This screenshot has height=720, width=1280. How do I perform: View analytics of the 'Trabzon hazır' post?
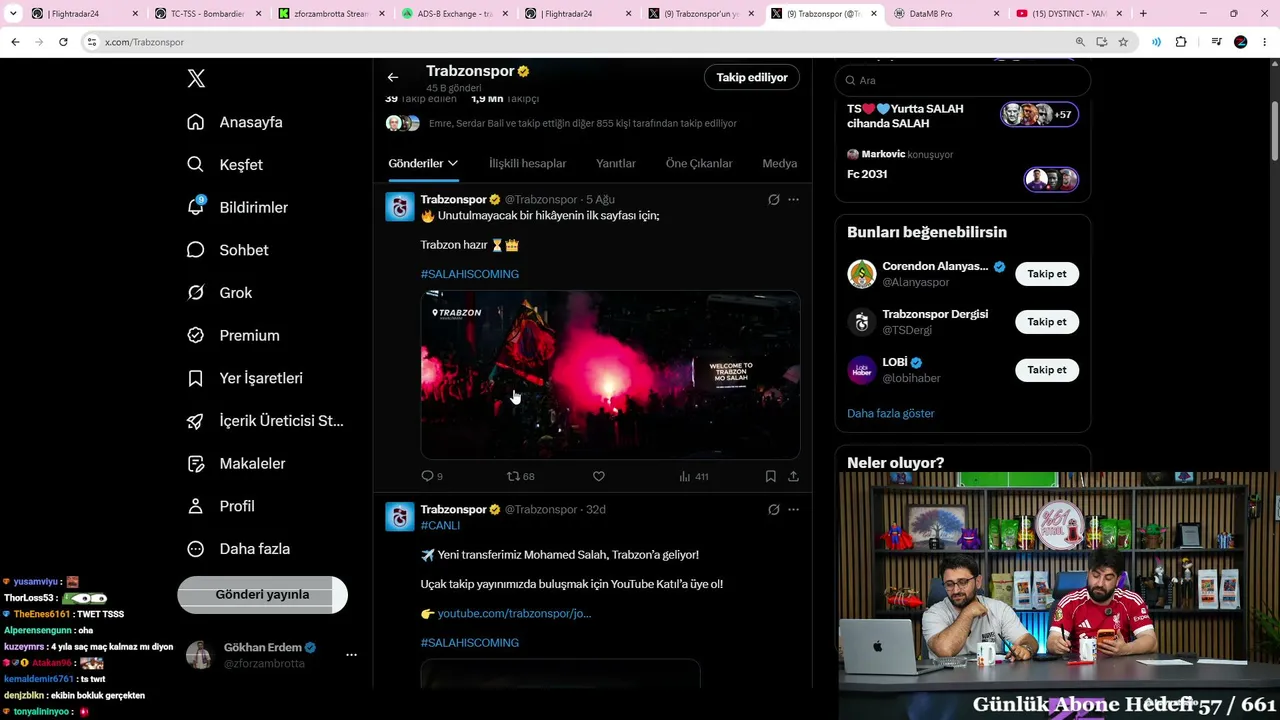pyautogui.click(x=694, y=477)
